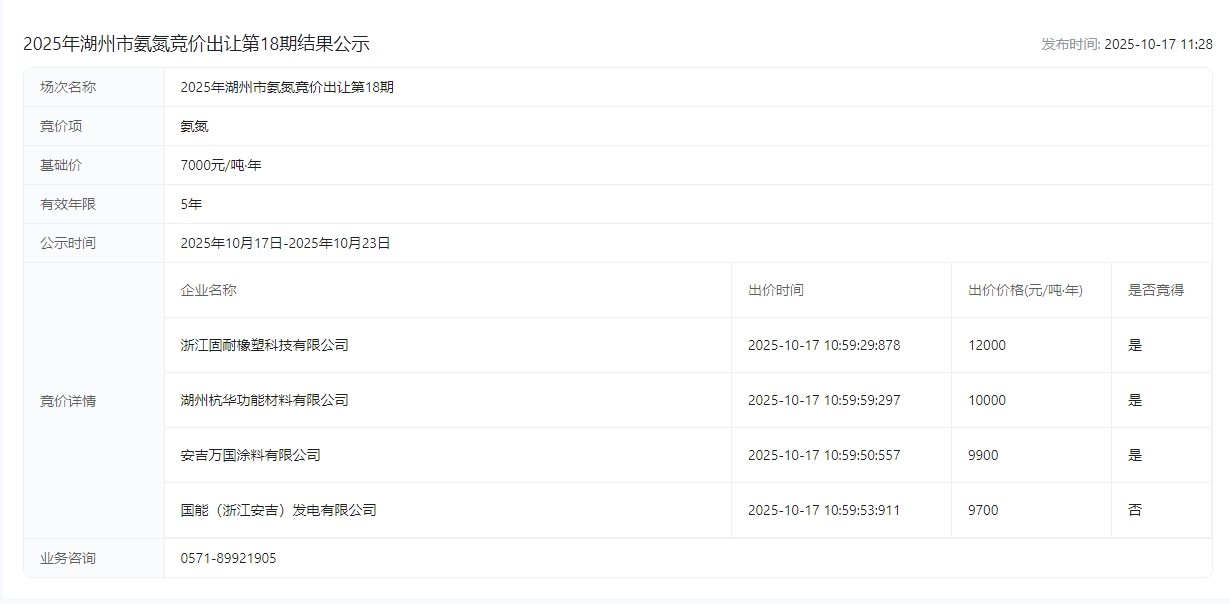Screen dimensions: 1230x604
Task: Click the 是否竞得 column header
Action: pos(1155,290)
